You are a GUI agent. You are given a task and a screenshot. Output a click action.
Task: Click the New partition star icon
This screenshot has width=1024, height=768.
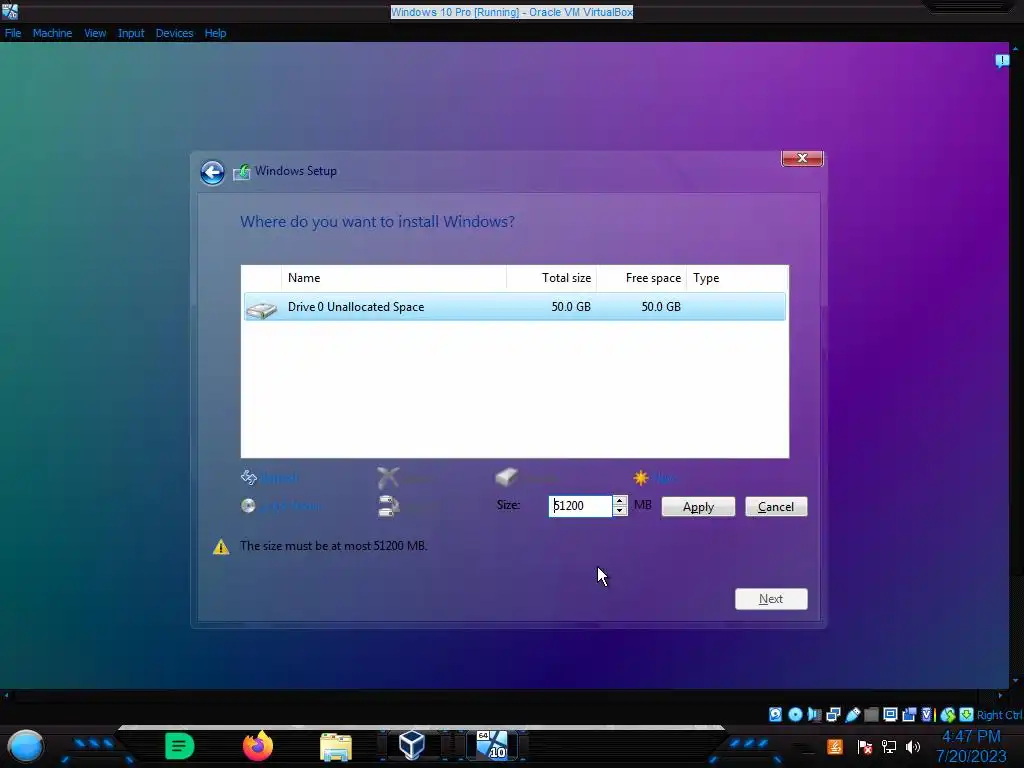tap(641, 478)
